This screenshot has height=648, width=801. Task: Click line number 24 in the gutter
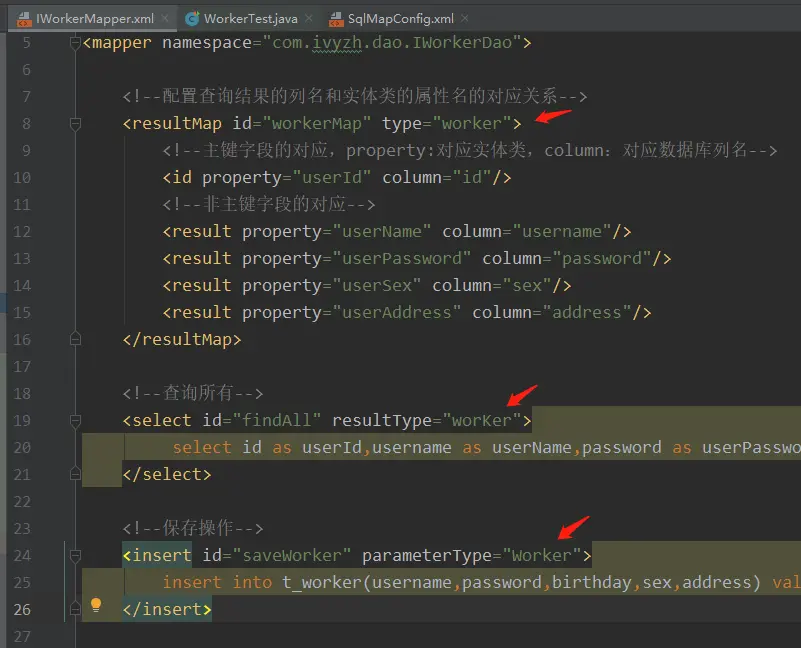pos(22,556)
